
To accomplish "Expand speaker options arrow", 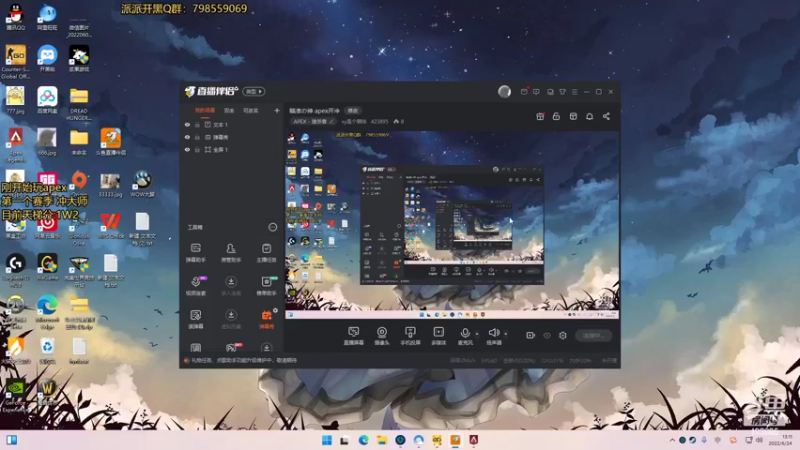I will [x=506, y=334].
